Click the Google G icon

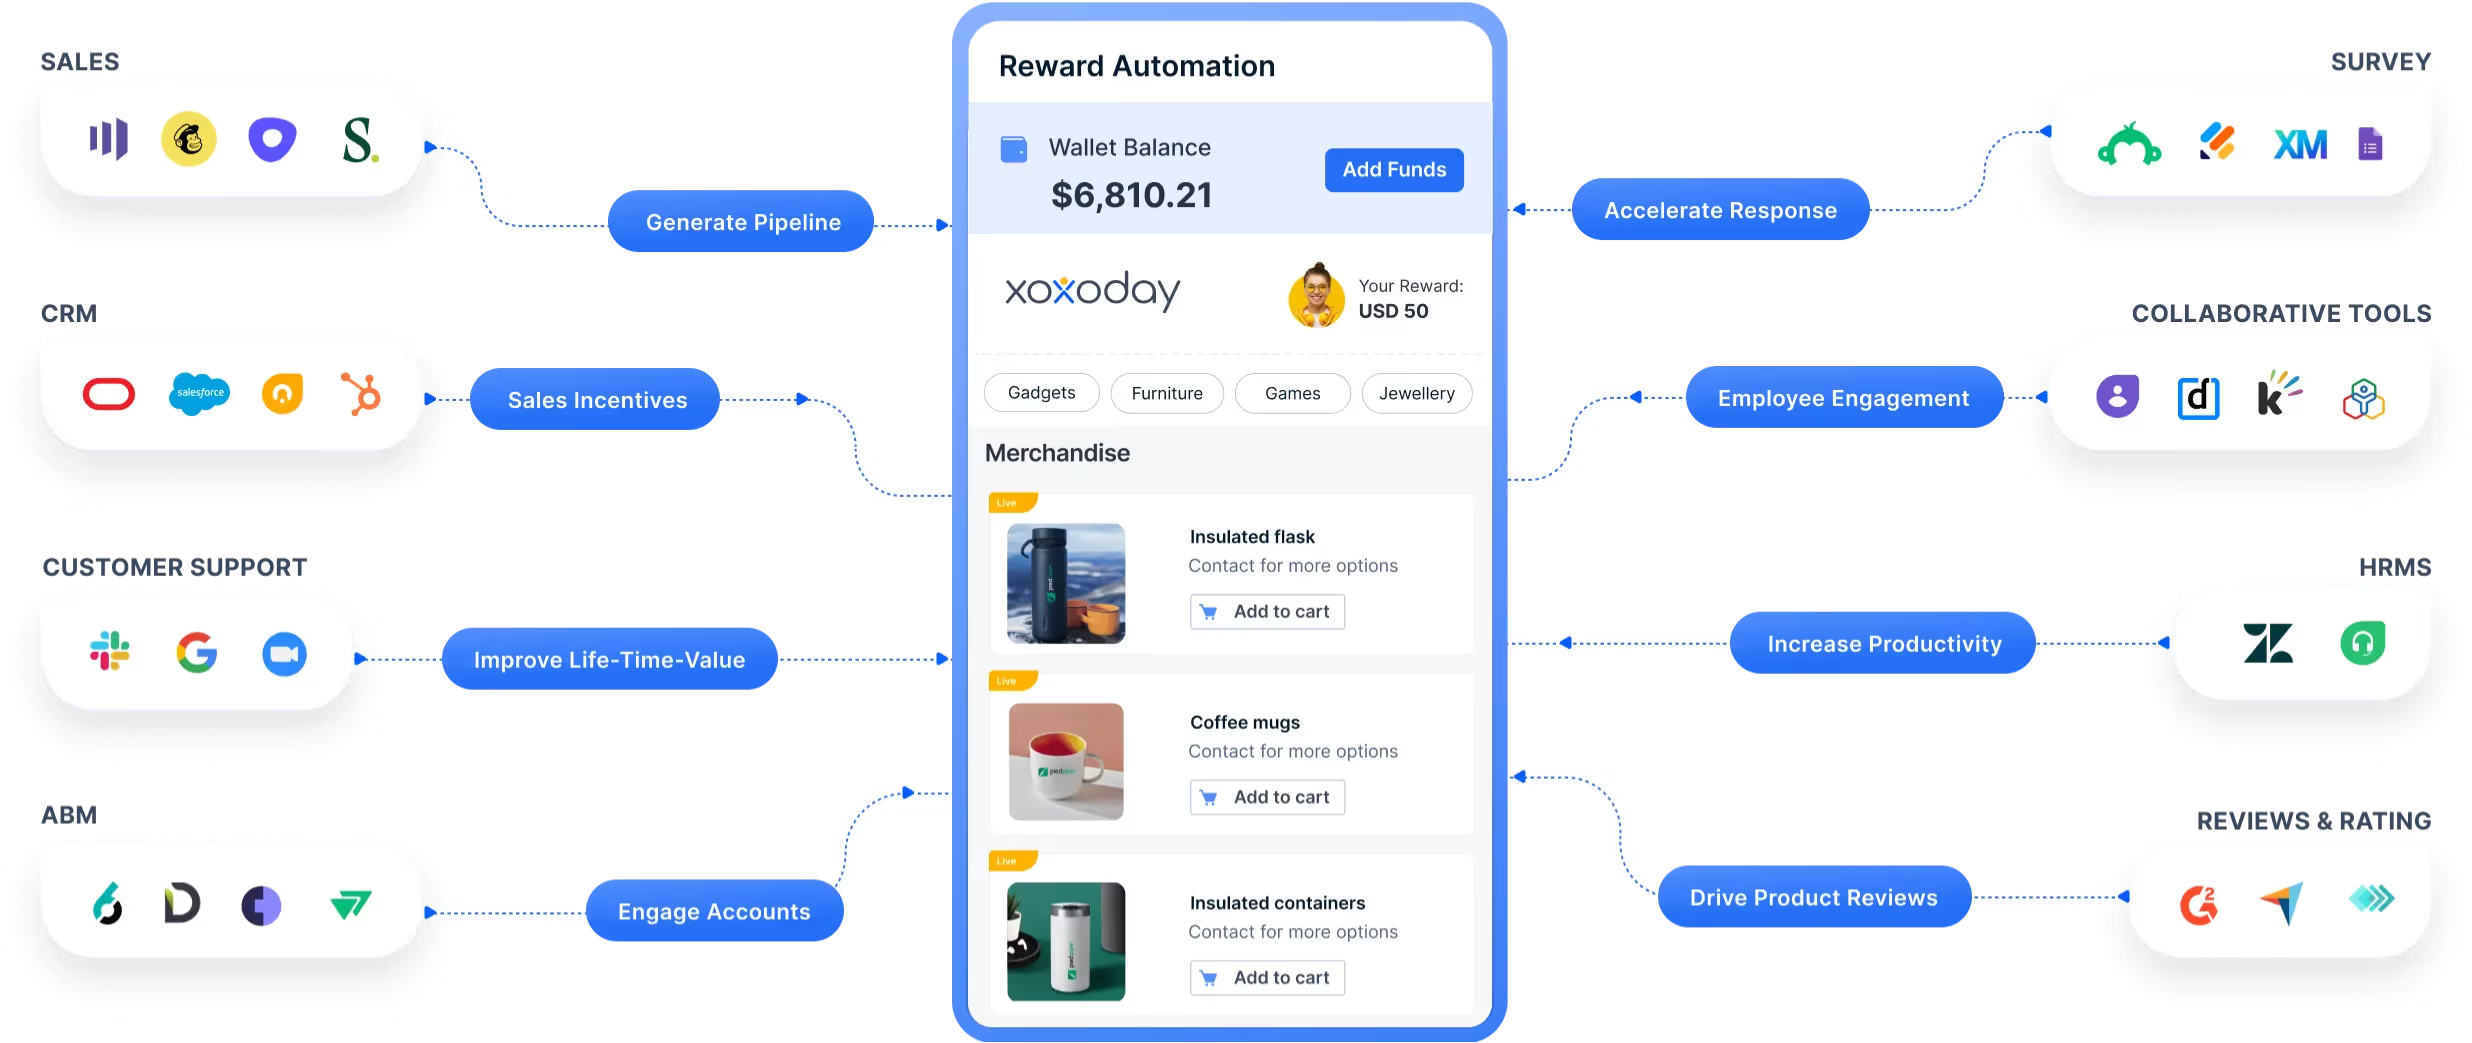[197, 653]
